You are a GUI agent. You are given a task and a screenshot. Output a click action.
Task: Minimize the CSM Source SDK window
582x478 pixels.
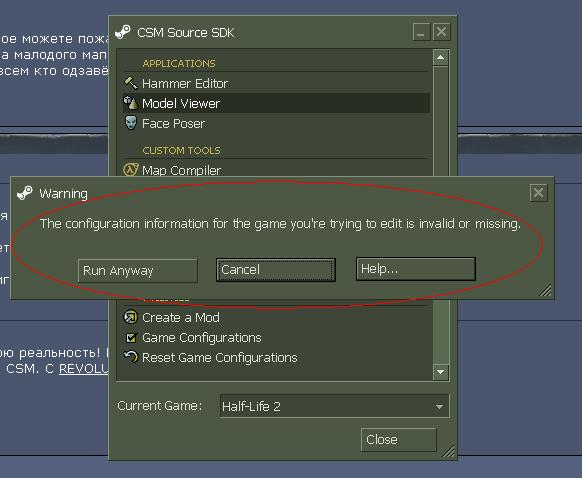[x=421, y=32]
